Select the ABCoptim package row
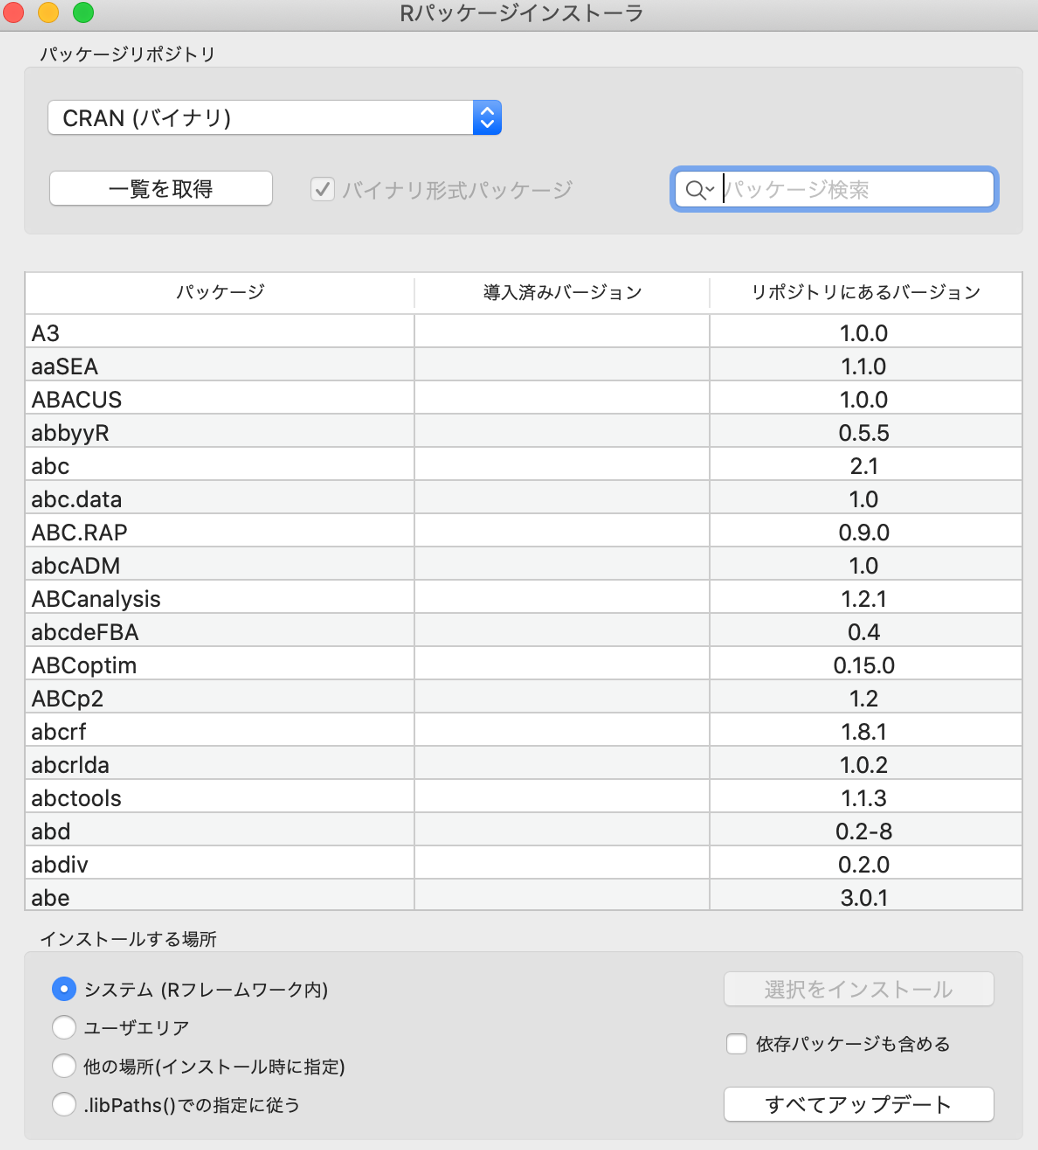 [524, 665]
